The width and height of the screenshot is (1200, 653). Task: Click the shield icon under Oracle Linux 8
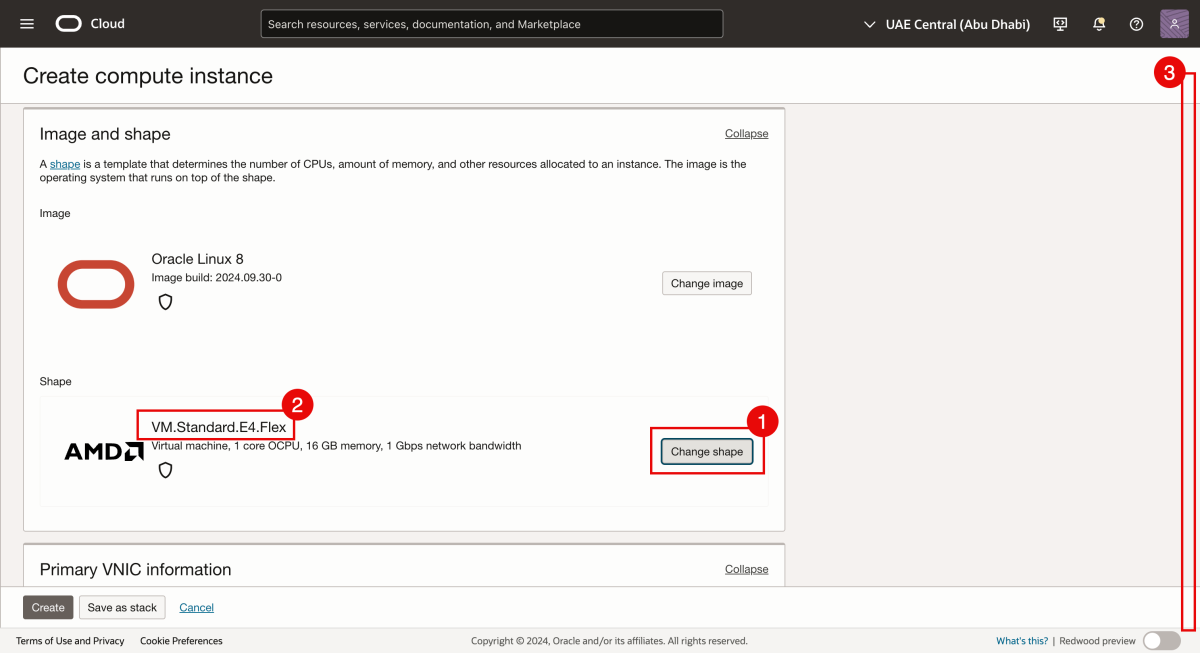(164, 301)
